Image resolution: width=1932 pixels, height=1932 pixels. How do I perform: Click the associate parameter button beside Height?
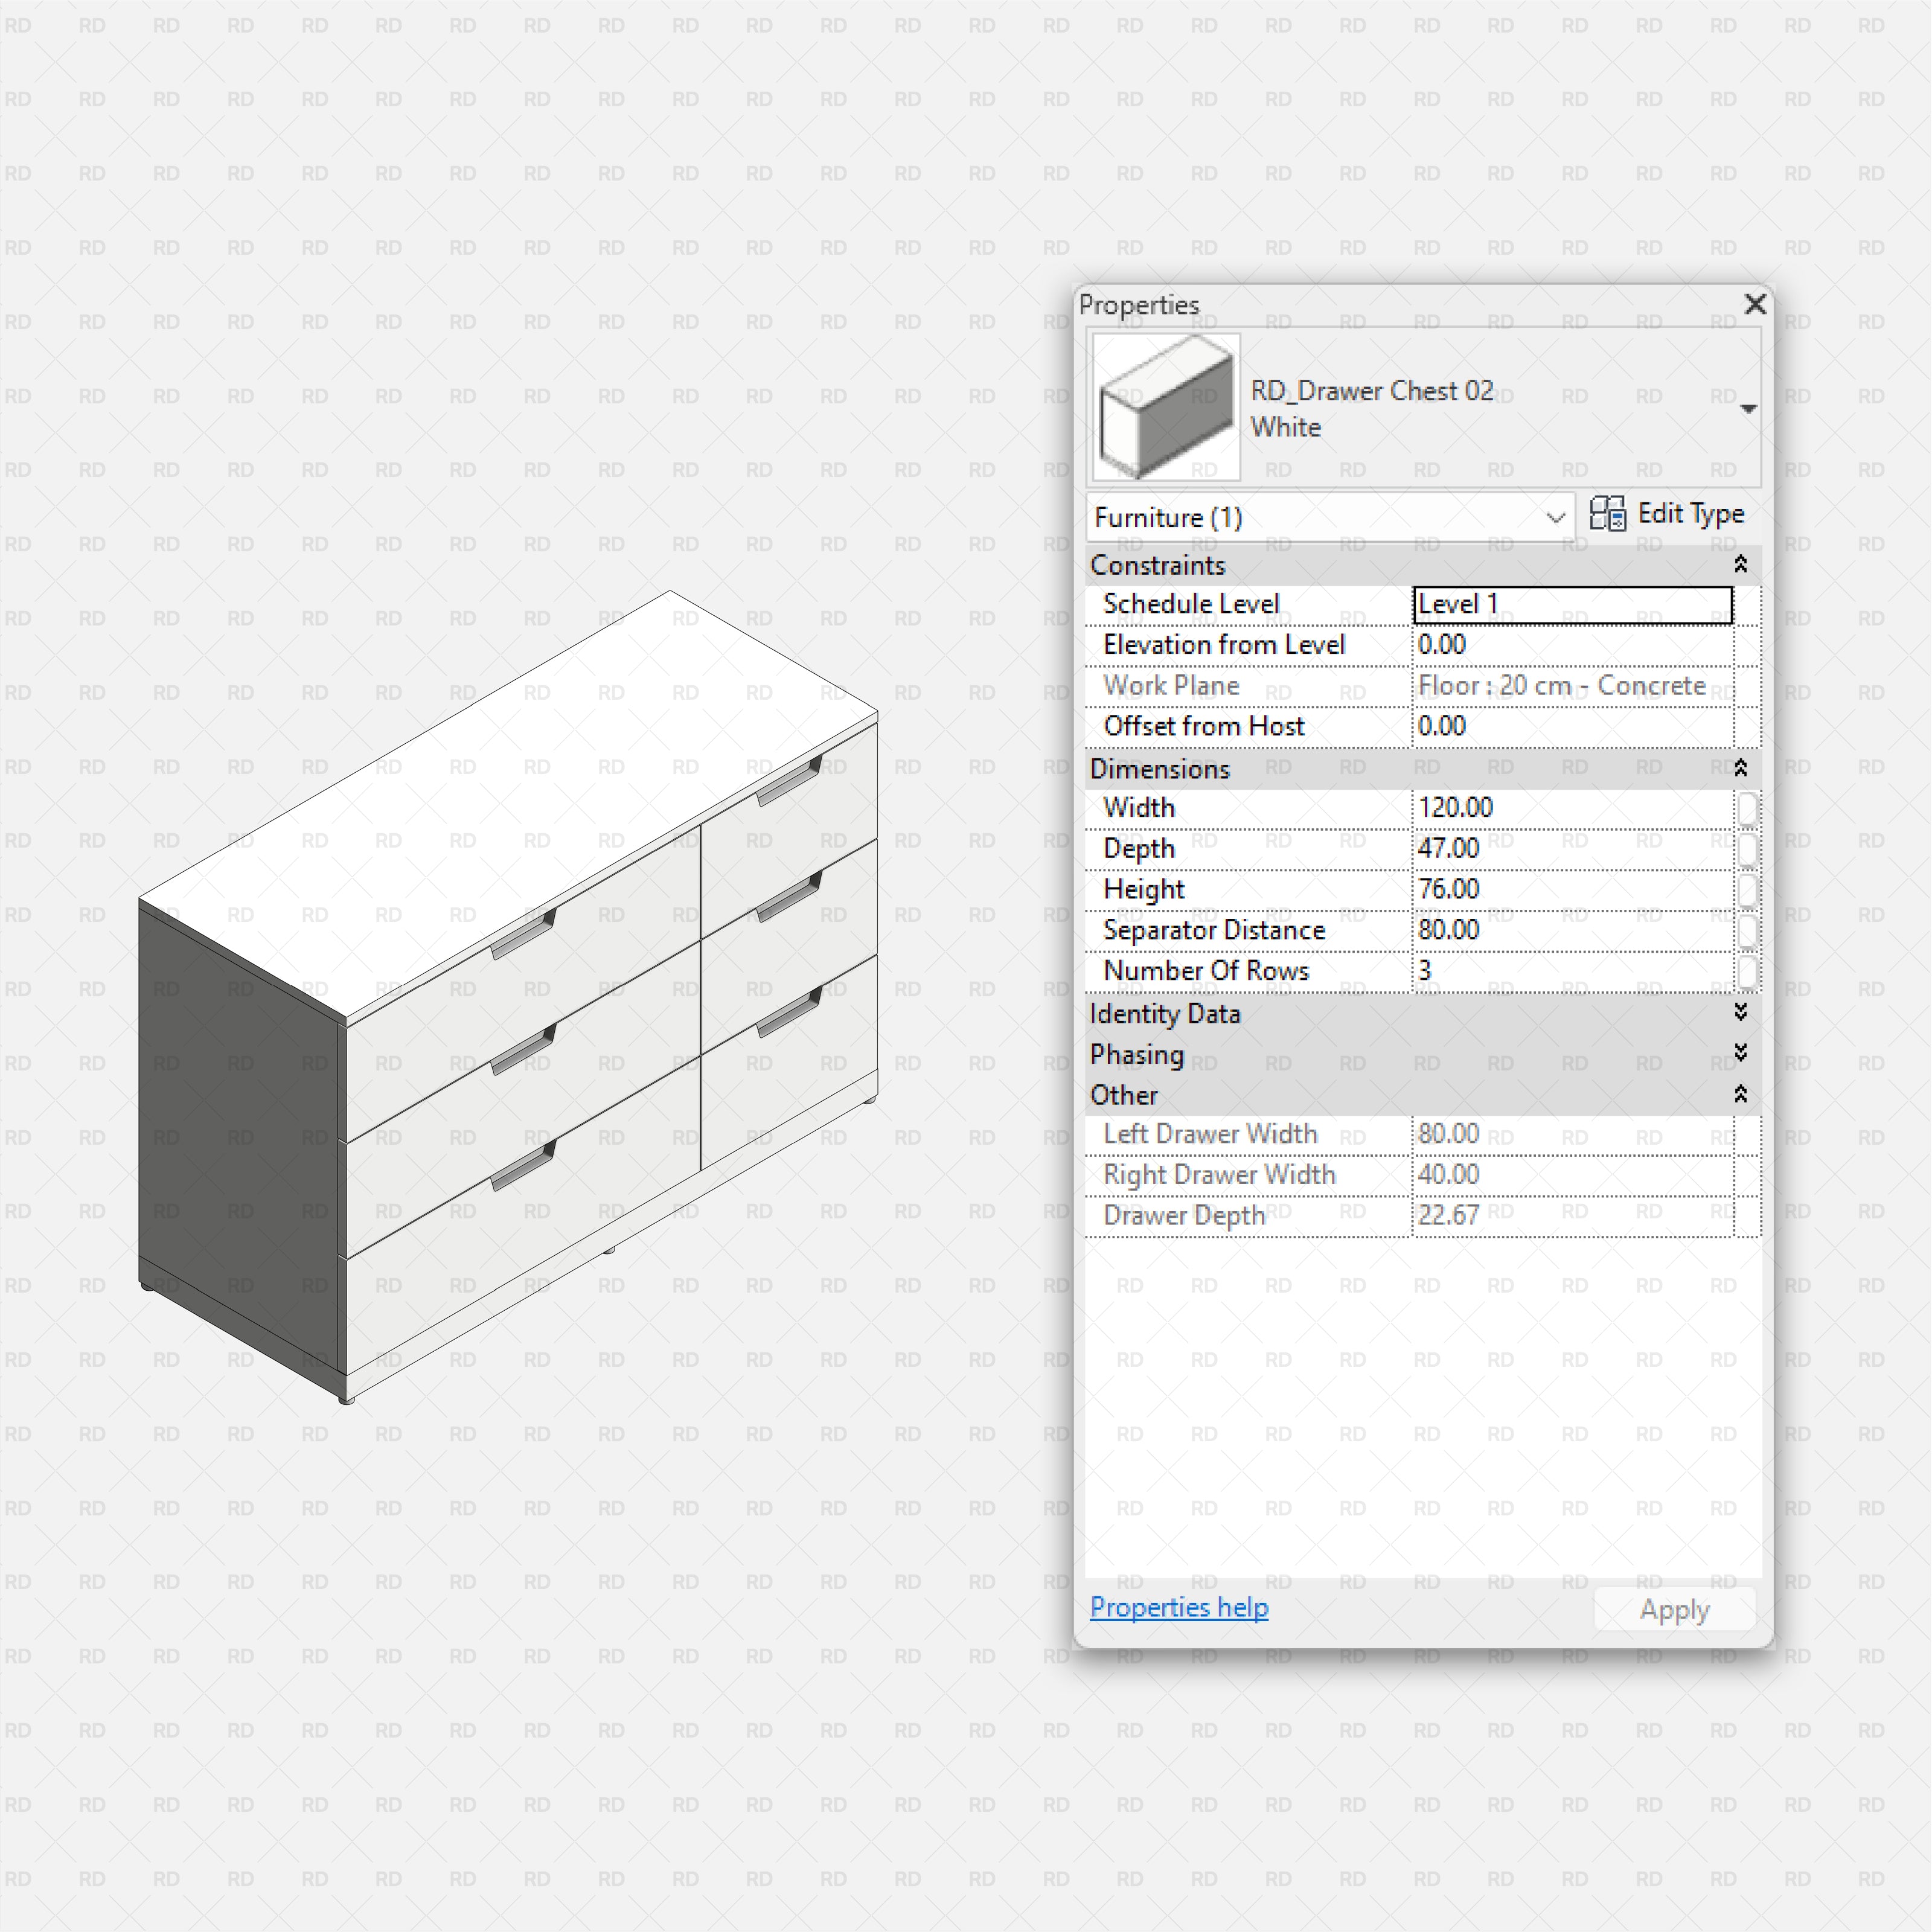click(x=1748, y=889)
